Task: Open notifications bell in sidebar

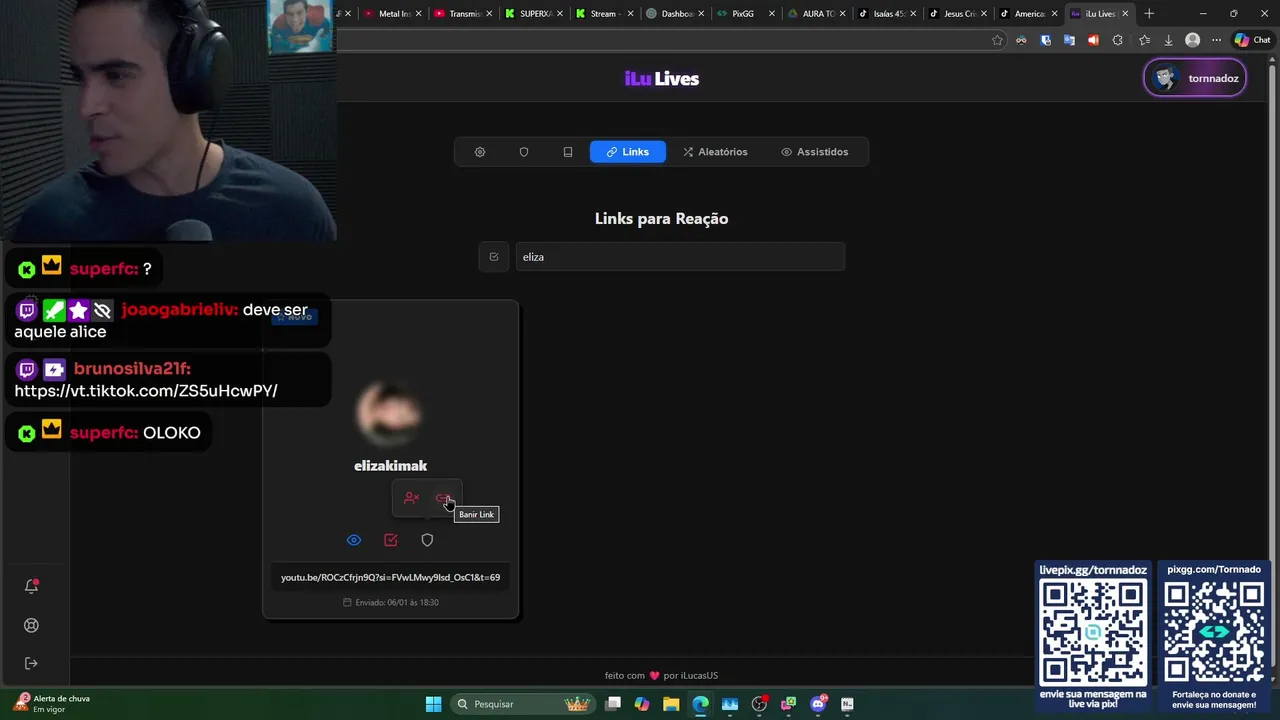Action: pos(31,587)
